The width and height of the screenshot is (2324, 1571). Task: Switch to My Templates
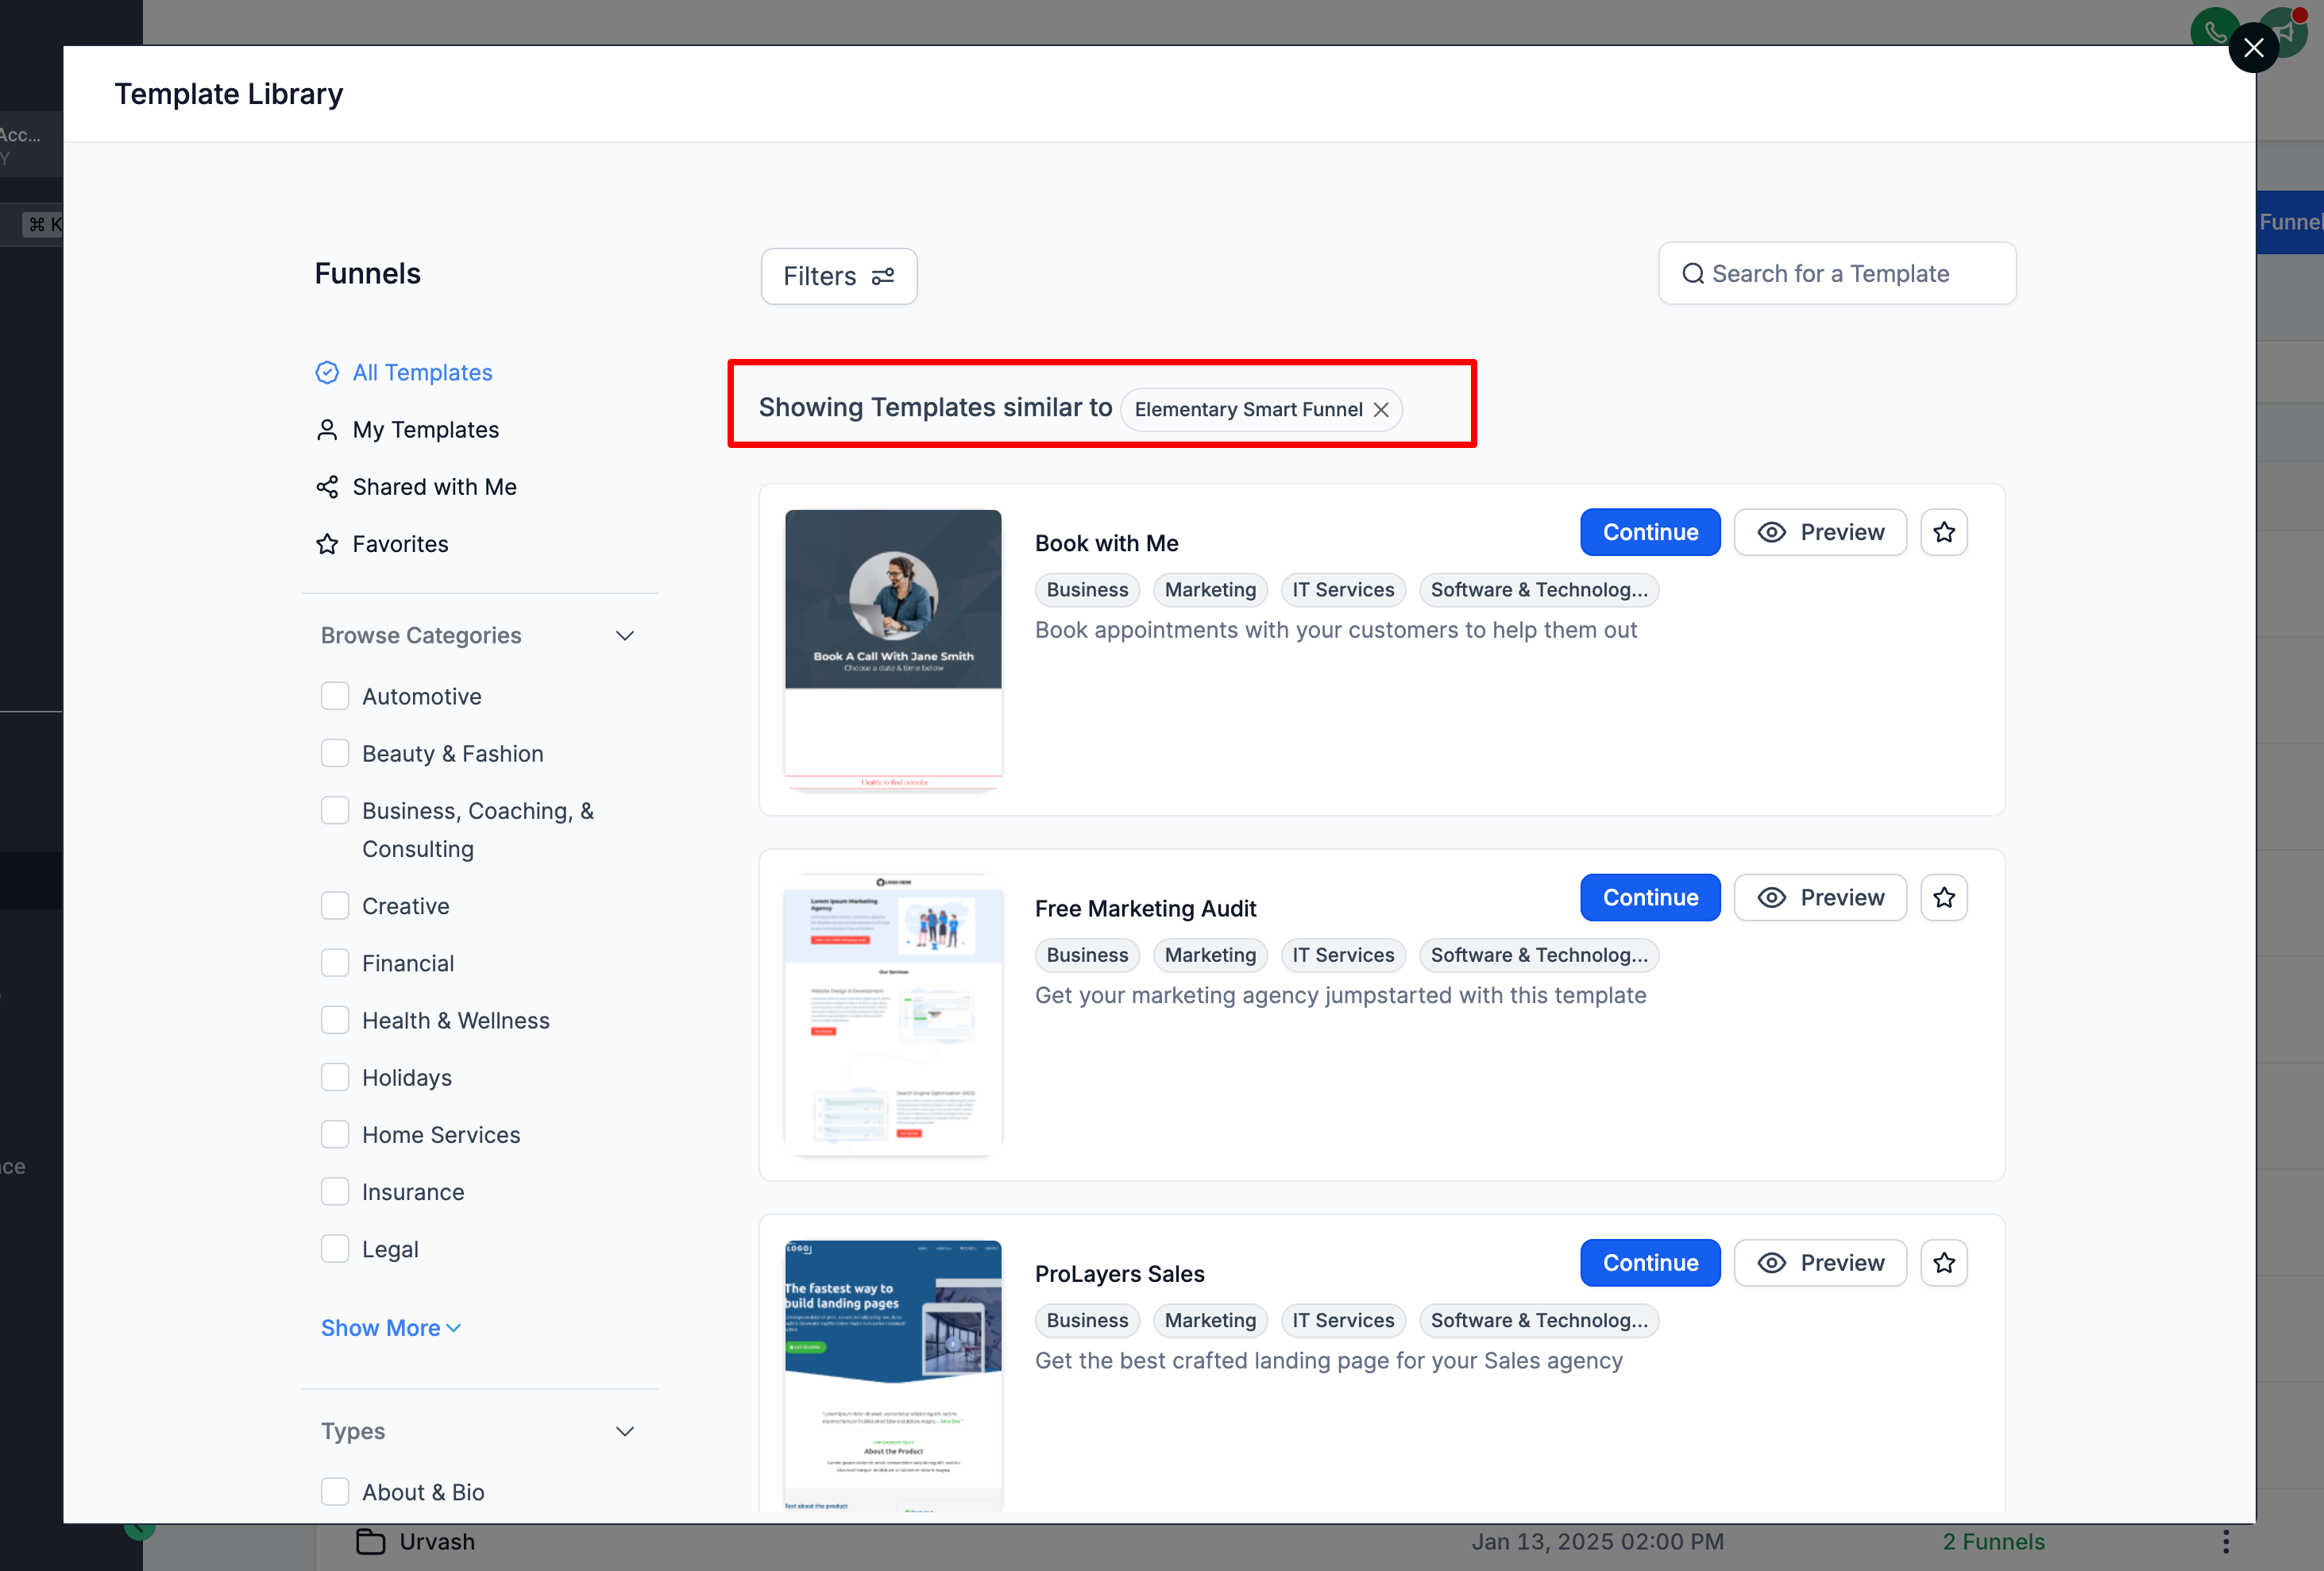coord(425,430)
